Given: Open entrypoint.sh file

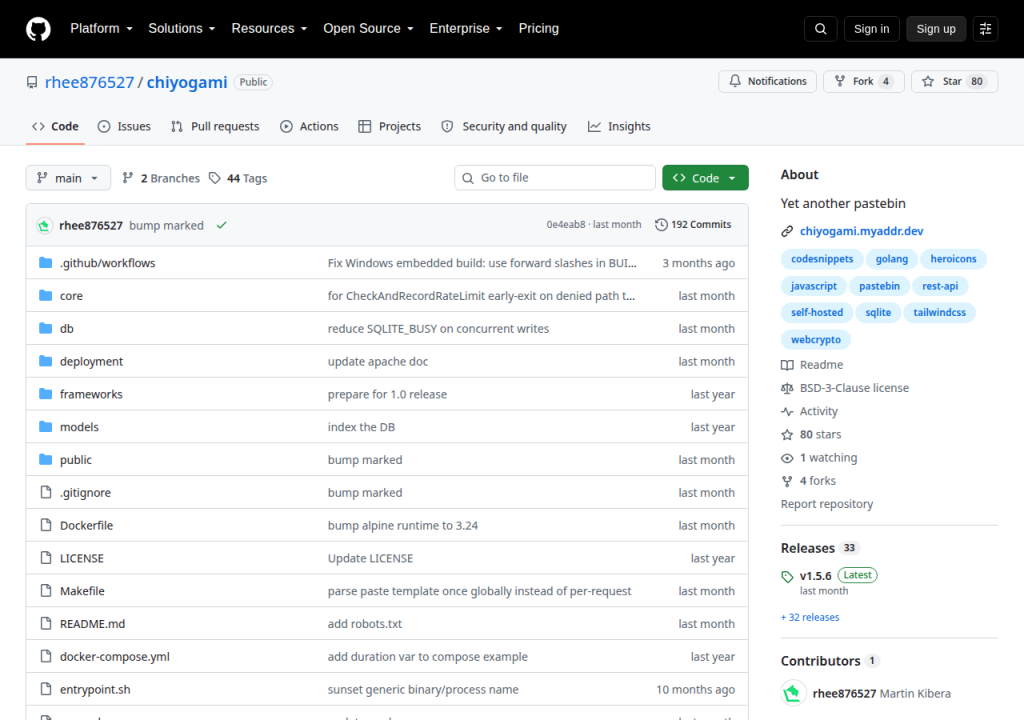Looking at the screenshot, I should 95,689.
